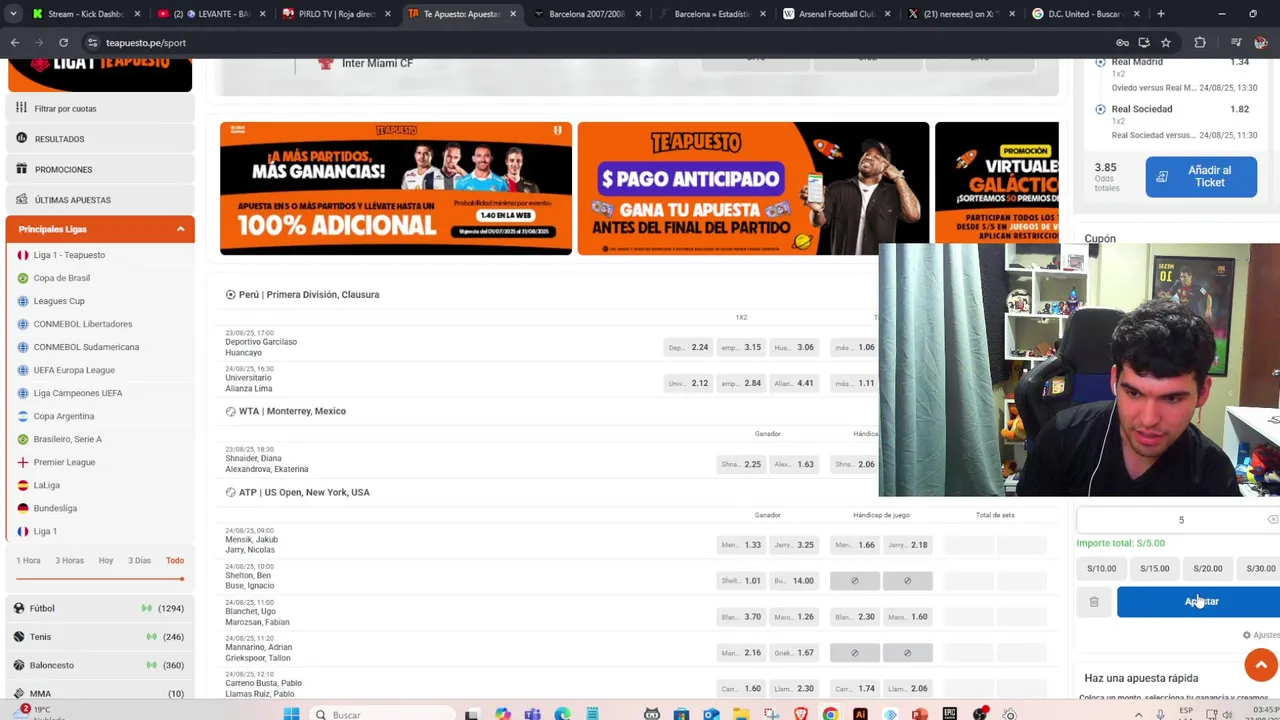Open ATP US Open, New York heading
The image size is (1280, 720).
(x=303, y=492)
